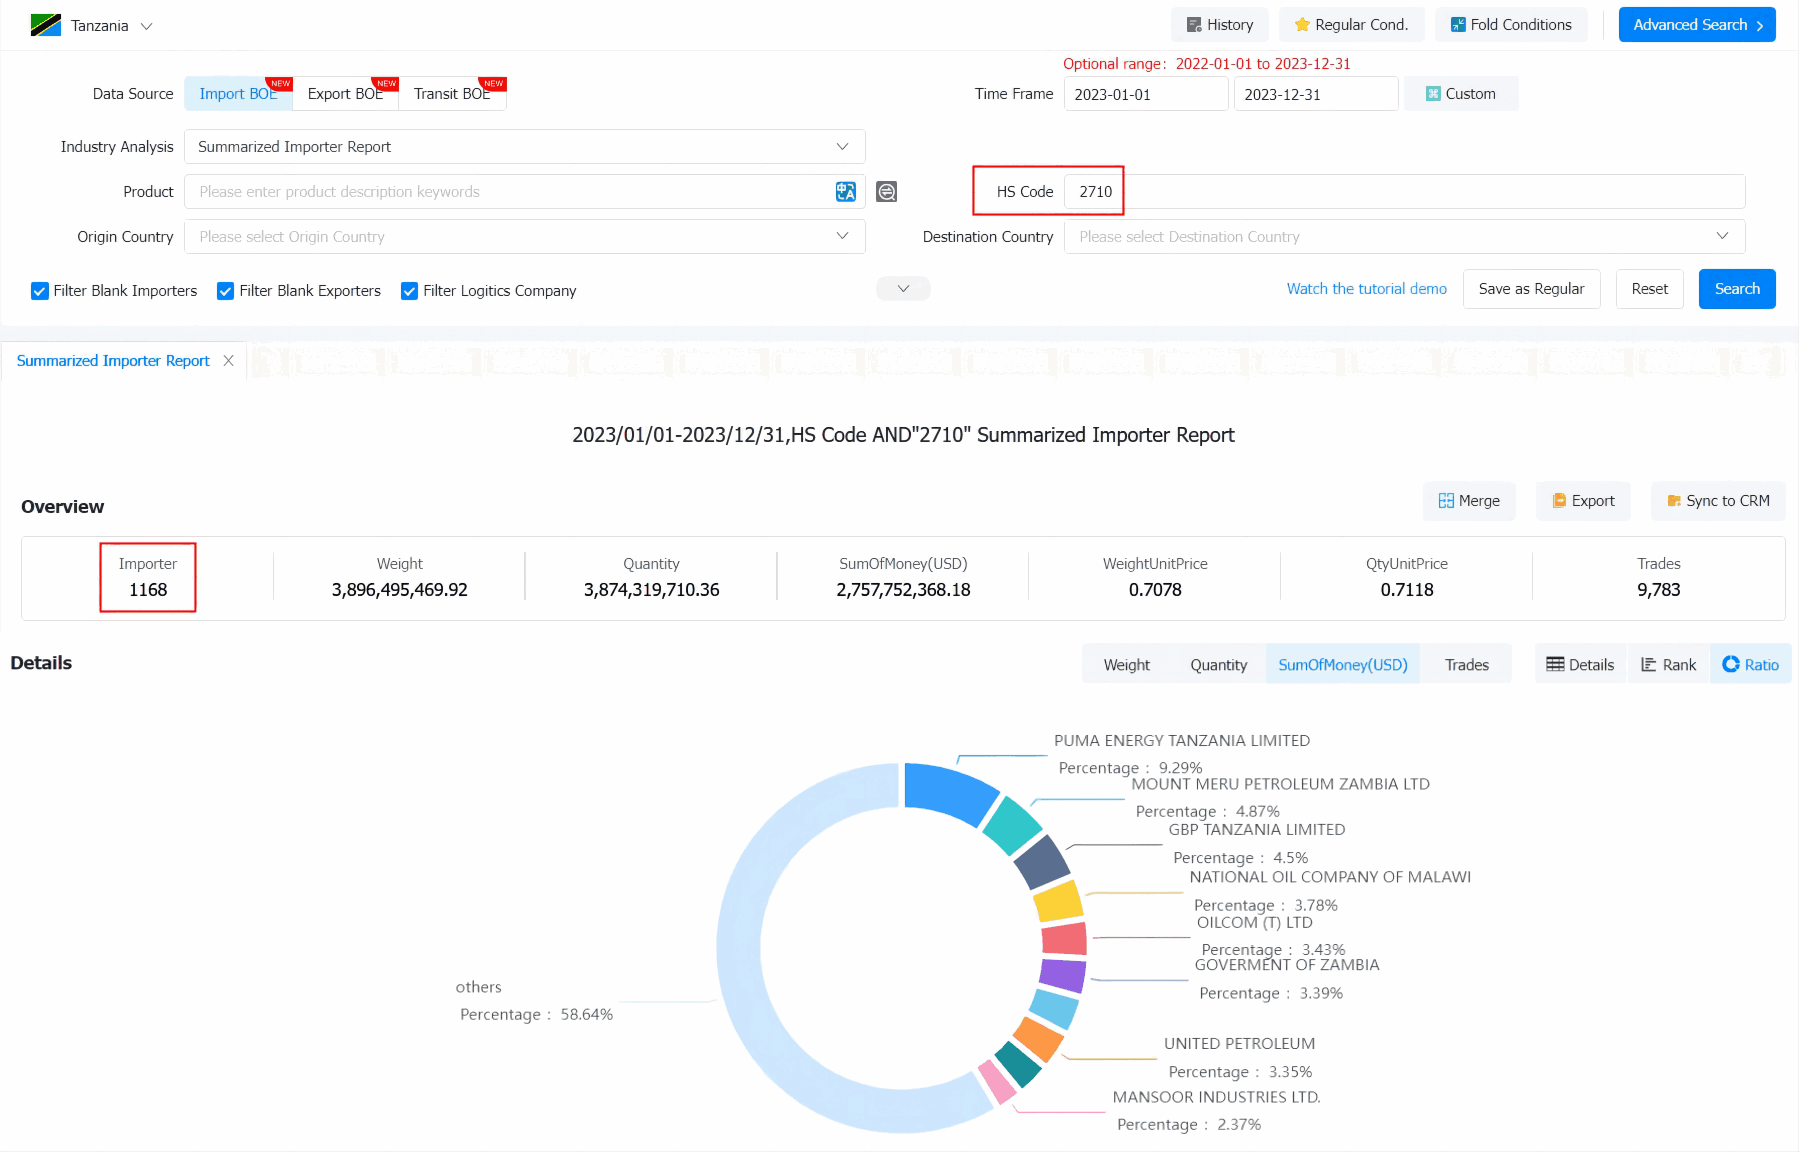Image resolution: width=1799 pixels, height=1152 pixels.
Task: Click the Custom time frame icon
Action: point(1433,94)
